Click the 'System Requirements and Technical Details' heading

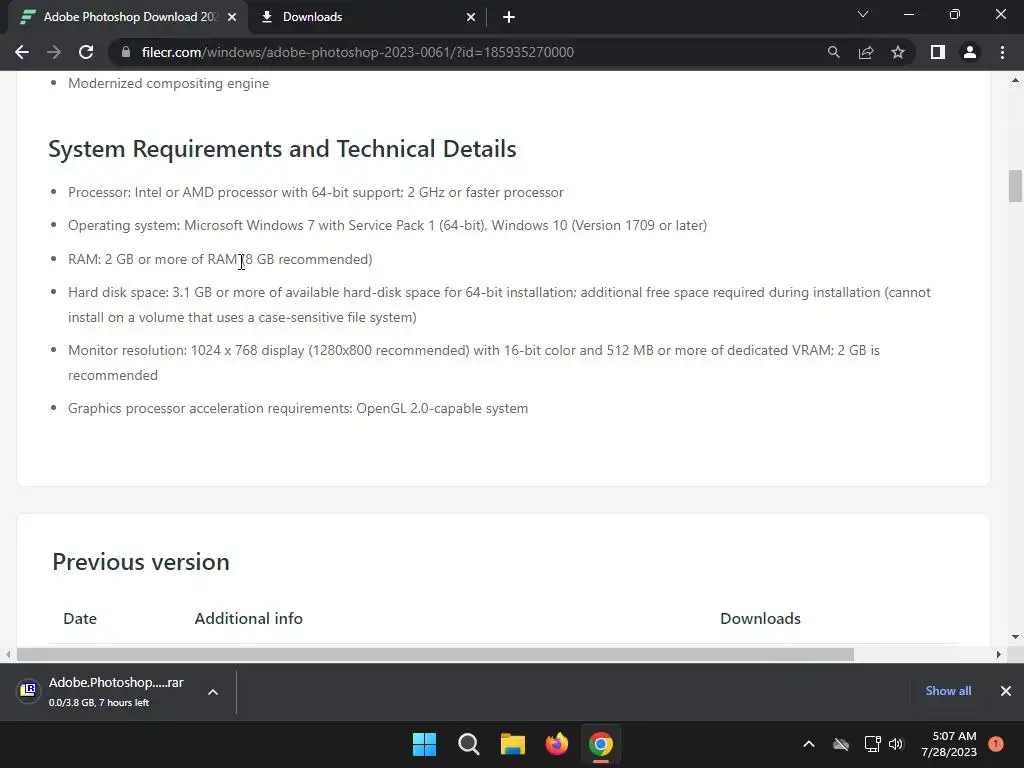pyautogui.click(x=282, y=149)
